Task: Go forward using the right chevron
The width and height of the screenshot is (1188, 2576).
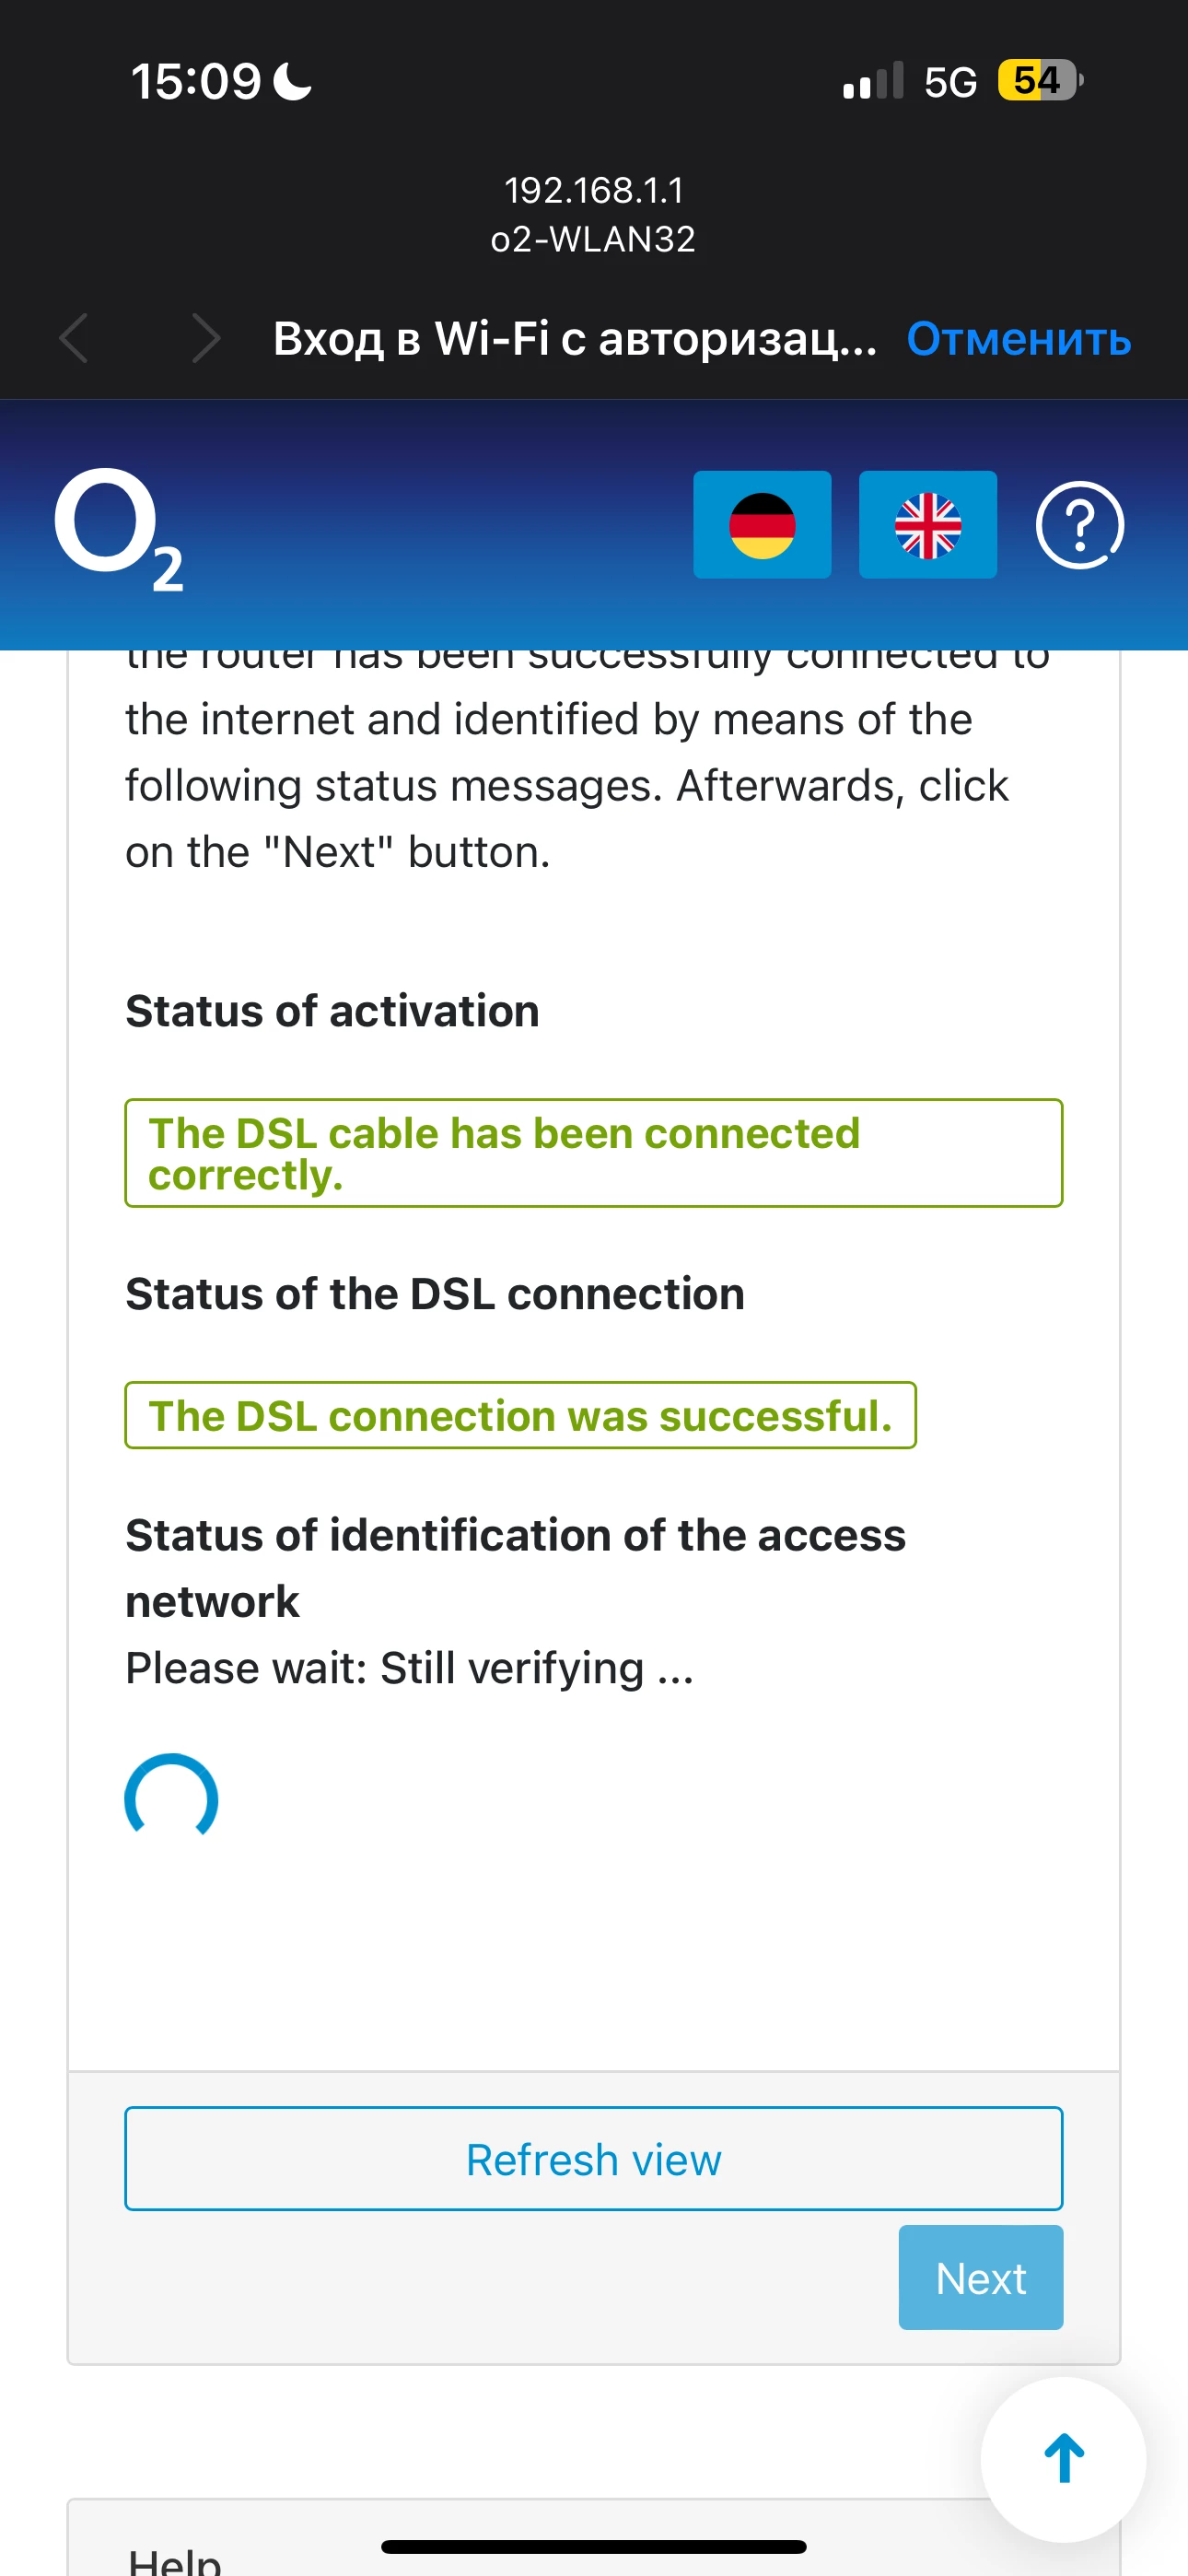Action: (x=205, y=338)
